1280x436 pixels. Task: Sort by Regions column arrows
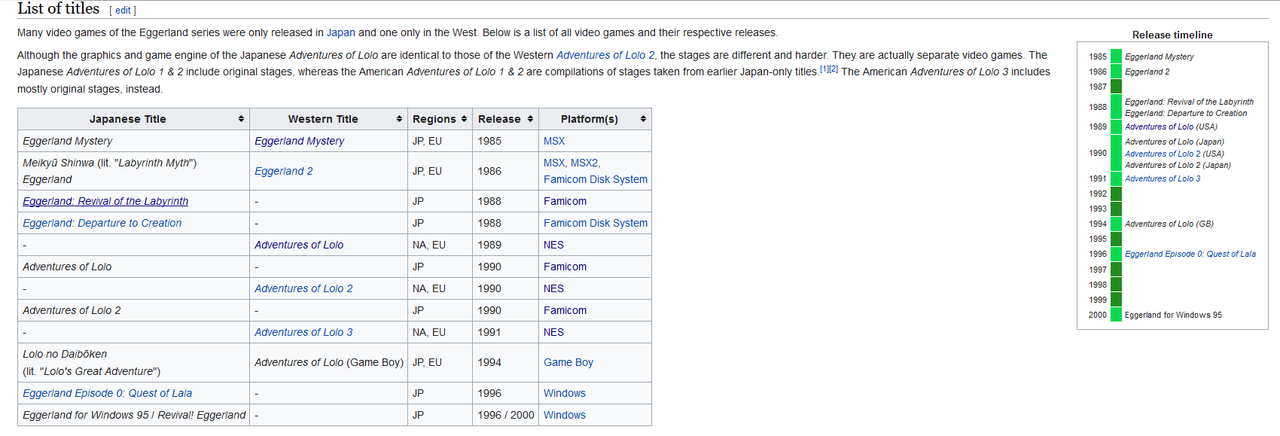point(464,119)
